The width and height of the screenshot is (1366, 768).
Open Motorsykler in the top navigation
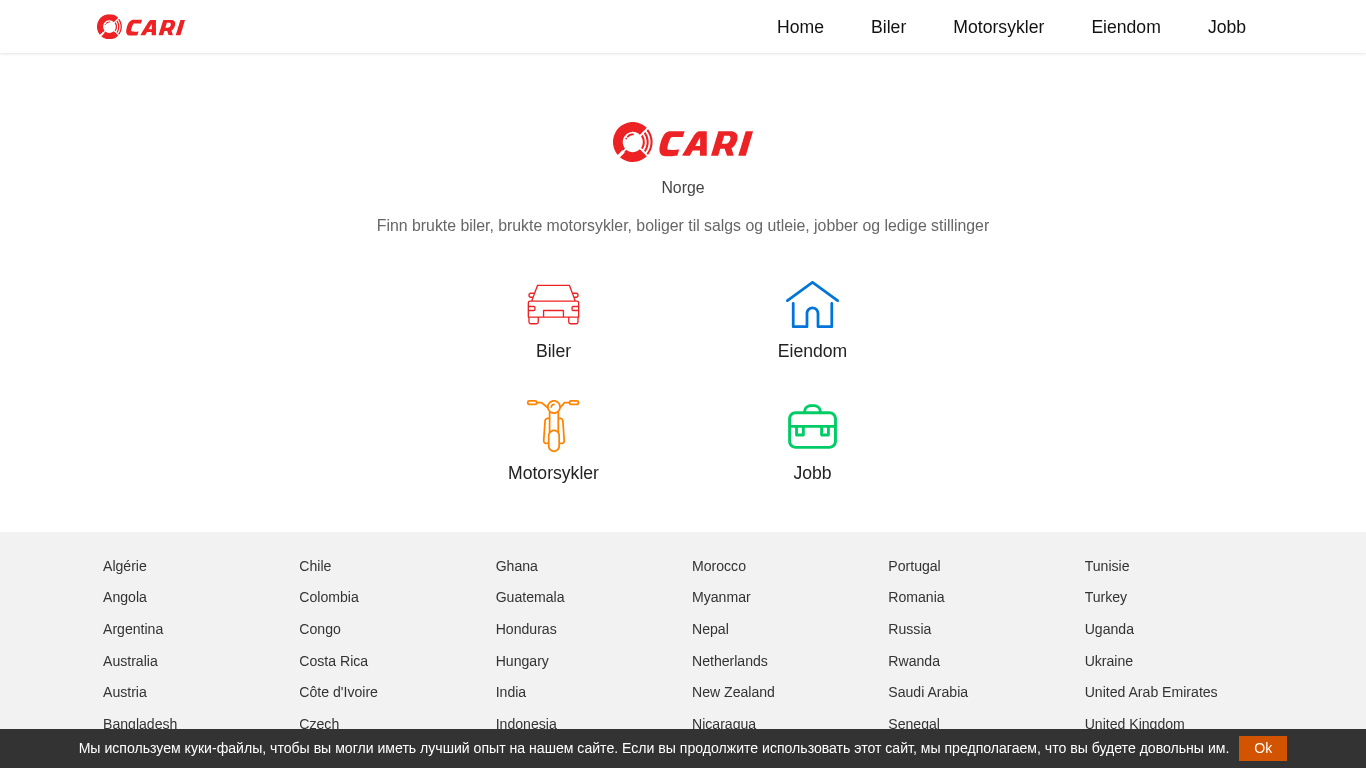[x=998, y=27]
